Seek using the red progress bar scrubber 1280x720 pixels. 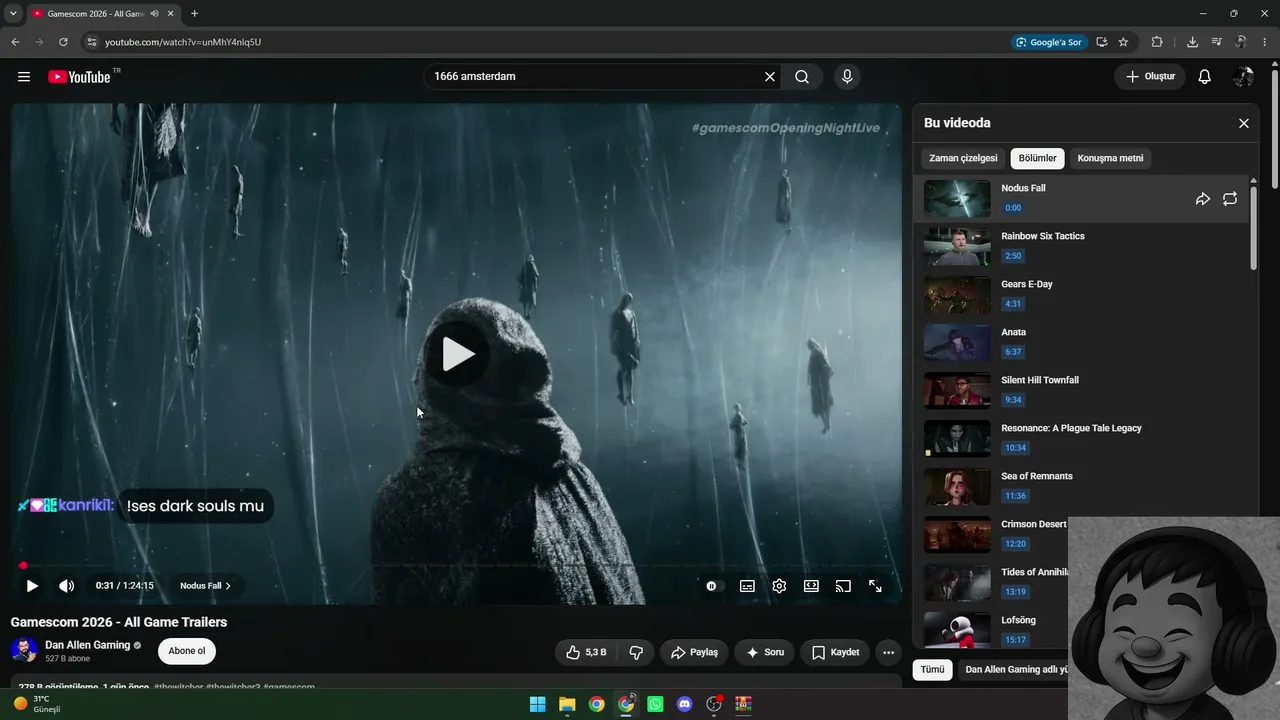(x=23, y=566)
